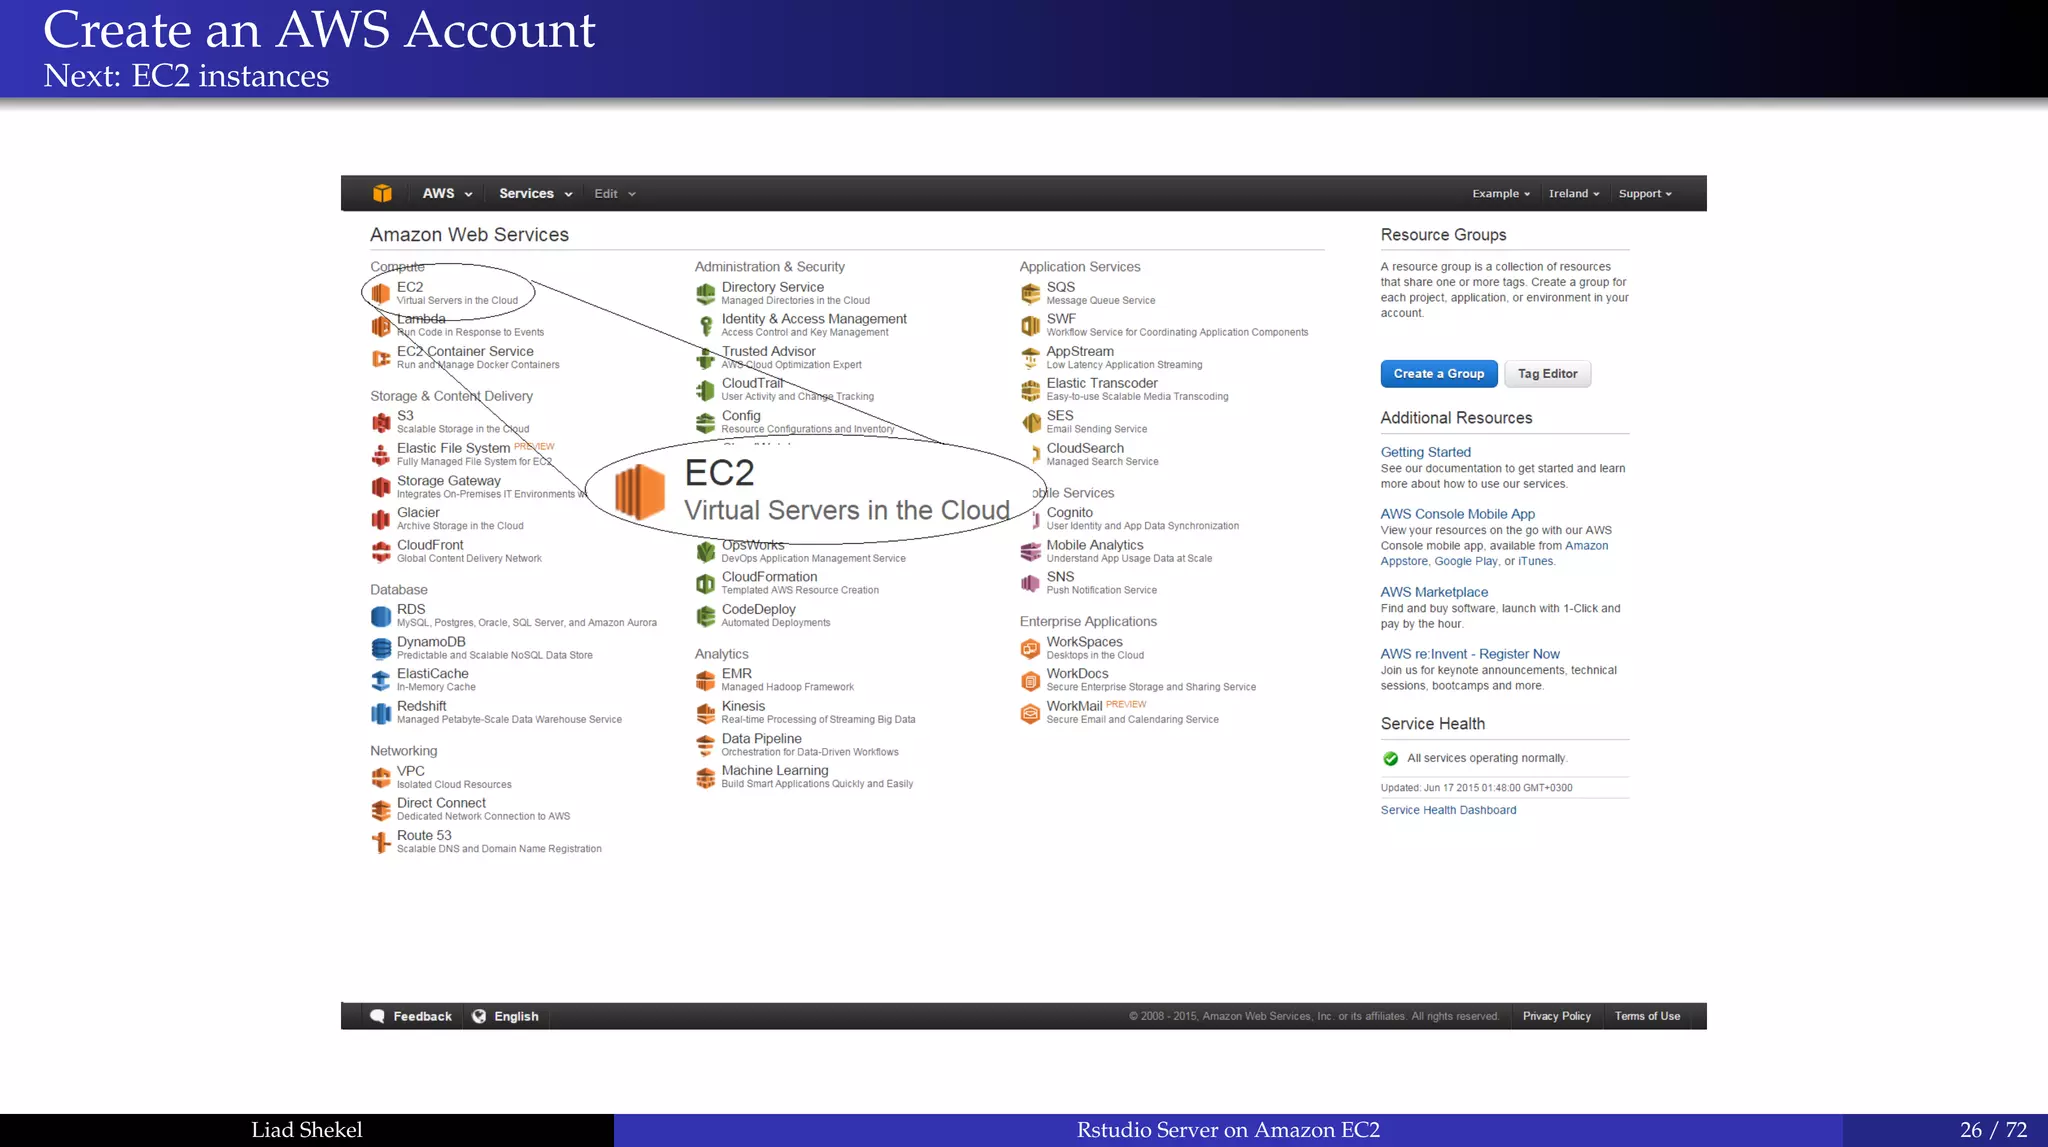2048x1147 pixels.
Task: Open the Privacy Policy link
Action: click(1556, 1016)
